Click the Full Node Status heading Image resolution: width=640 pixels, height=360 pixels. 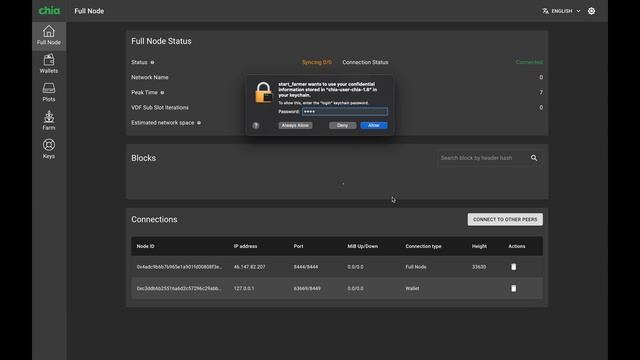[161, 41]
